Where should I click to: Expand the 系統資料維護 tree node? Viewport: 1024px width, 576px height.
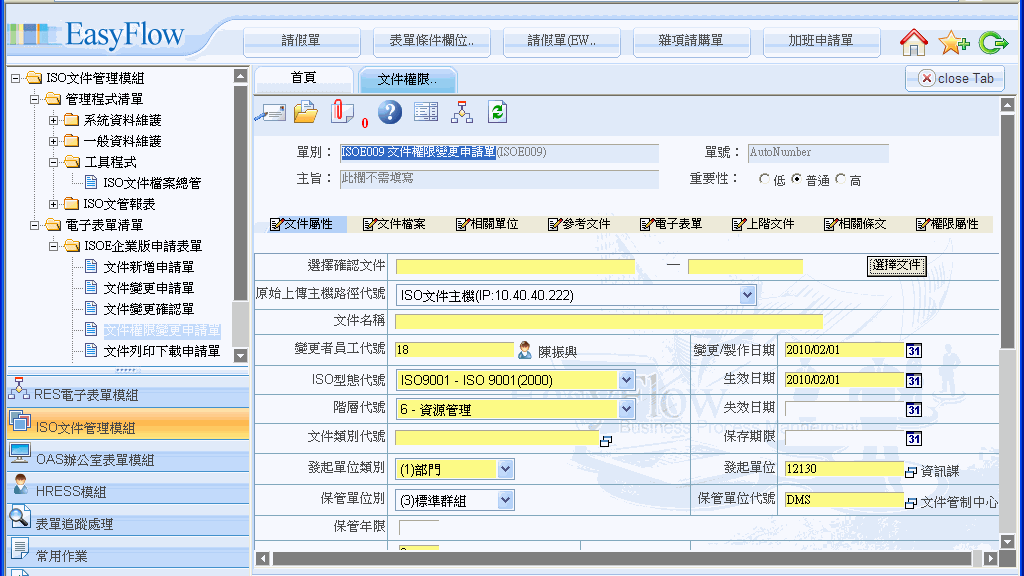tap(54, 120)
